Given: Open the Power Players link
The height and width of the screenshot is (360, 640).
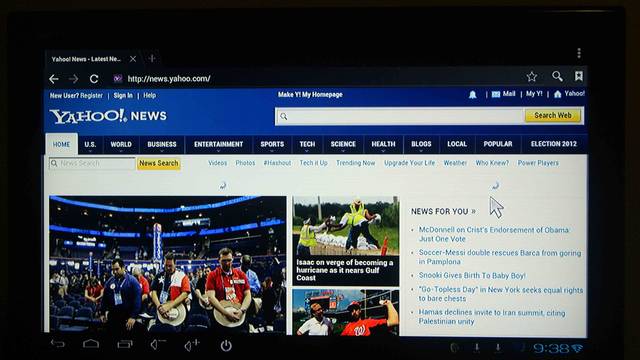Looking at the screenshot, I should coord(538,163).
